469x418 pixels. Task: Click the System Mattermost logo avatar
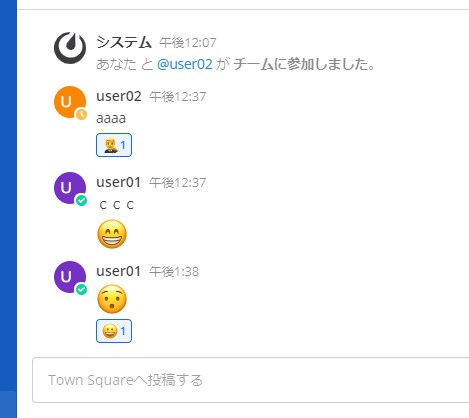(70, 48)
